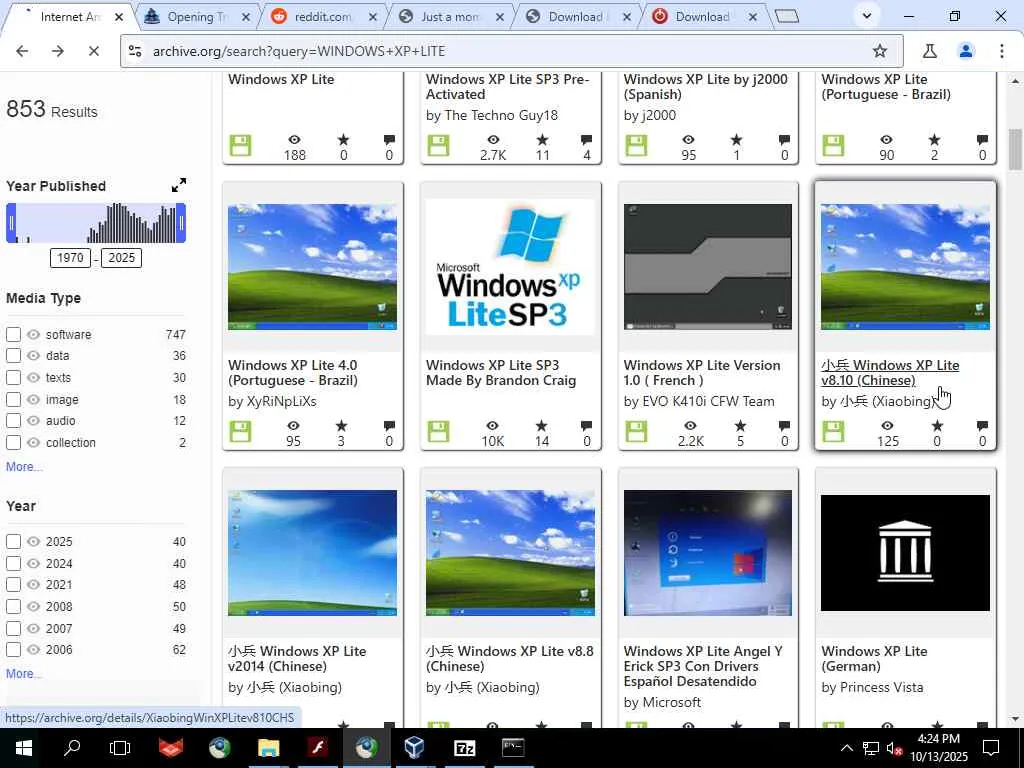Expand More years list
This screenshot has height=768, width=1024.
tap(24, 673)
